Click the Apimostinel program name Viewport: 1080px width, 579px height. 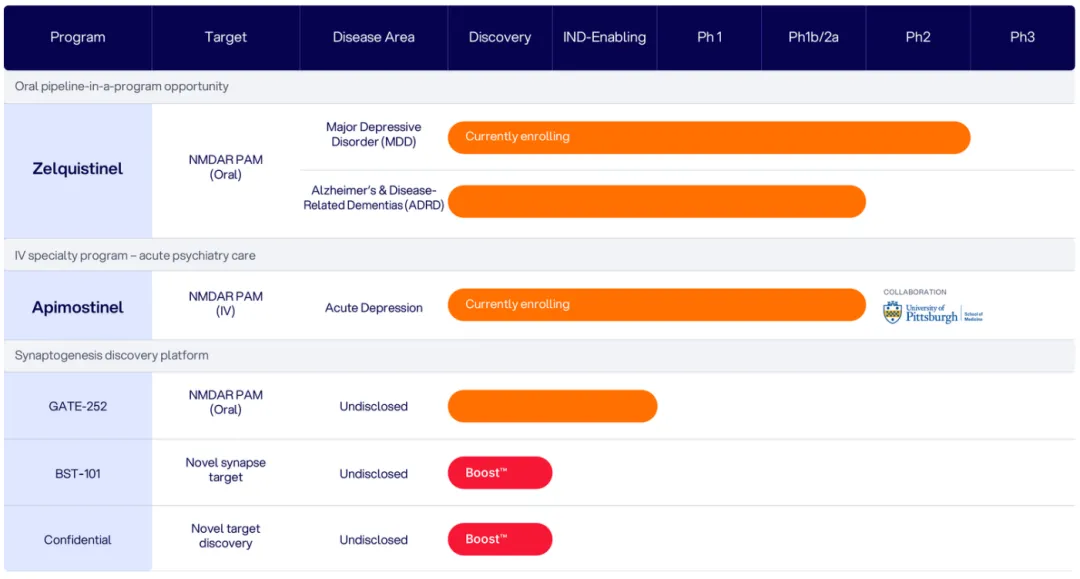[78, 307]
